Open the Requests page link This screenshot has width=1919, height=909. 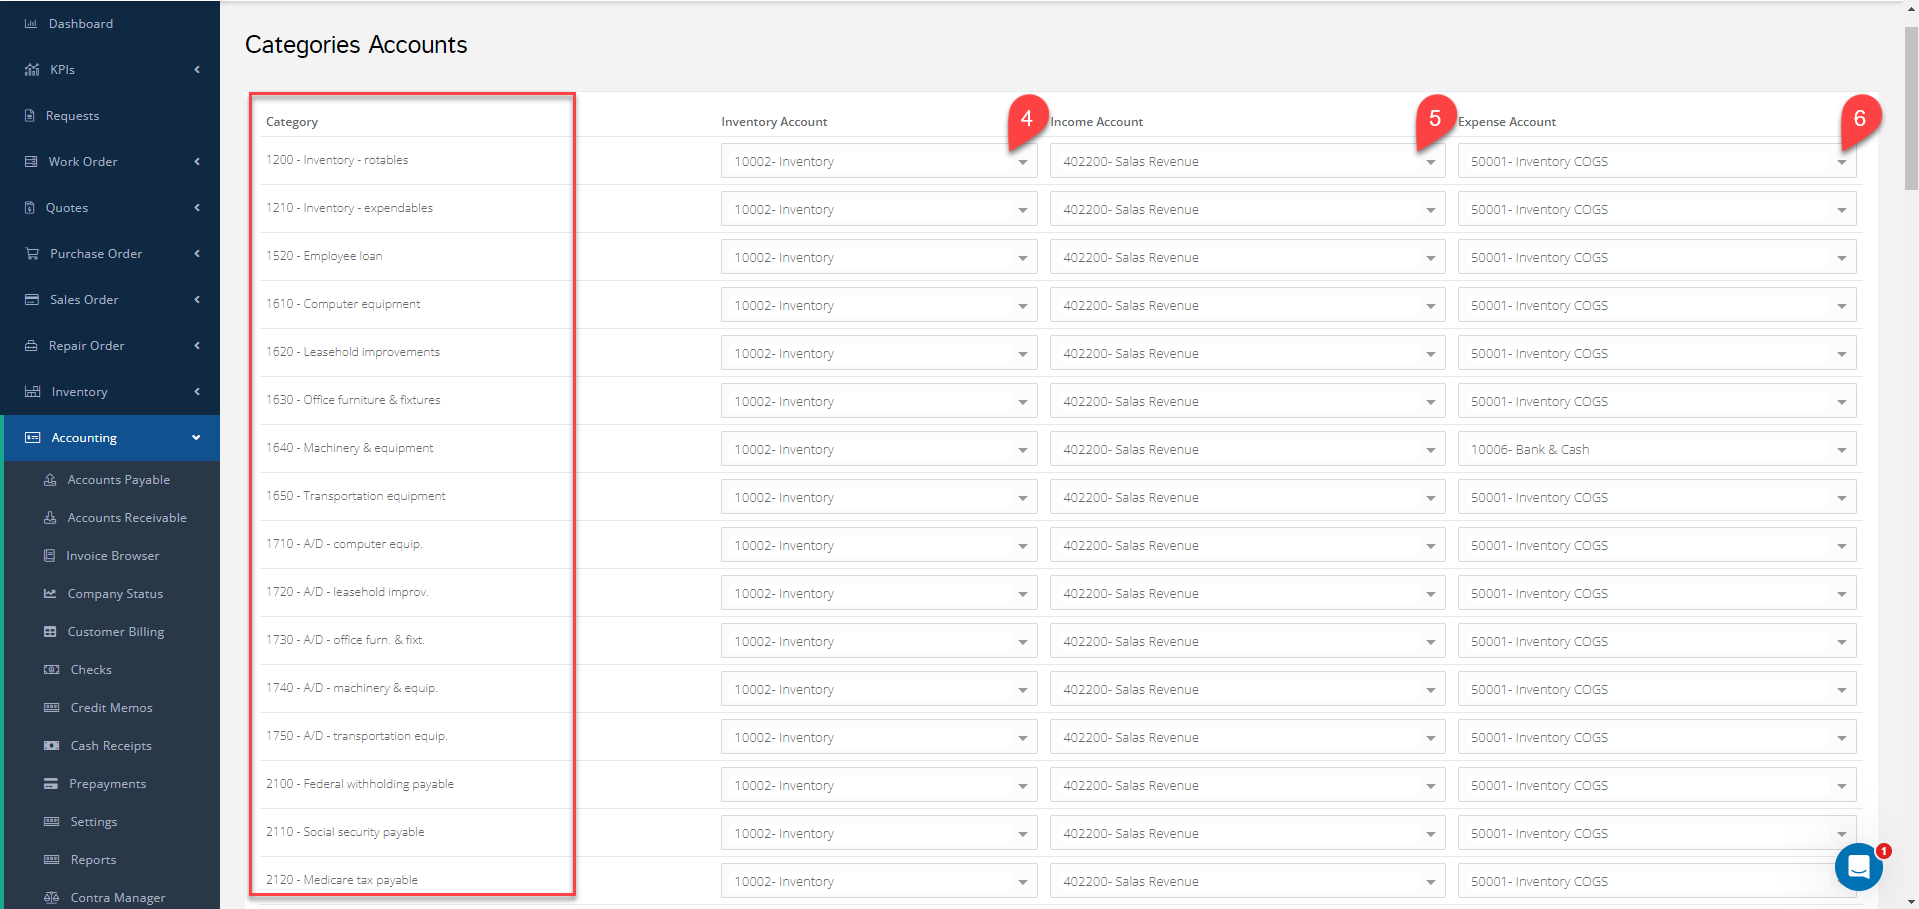coord(72,115)
